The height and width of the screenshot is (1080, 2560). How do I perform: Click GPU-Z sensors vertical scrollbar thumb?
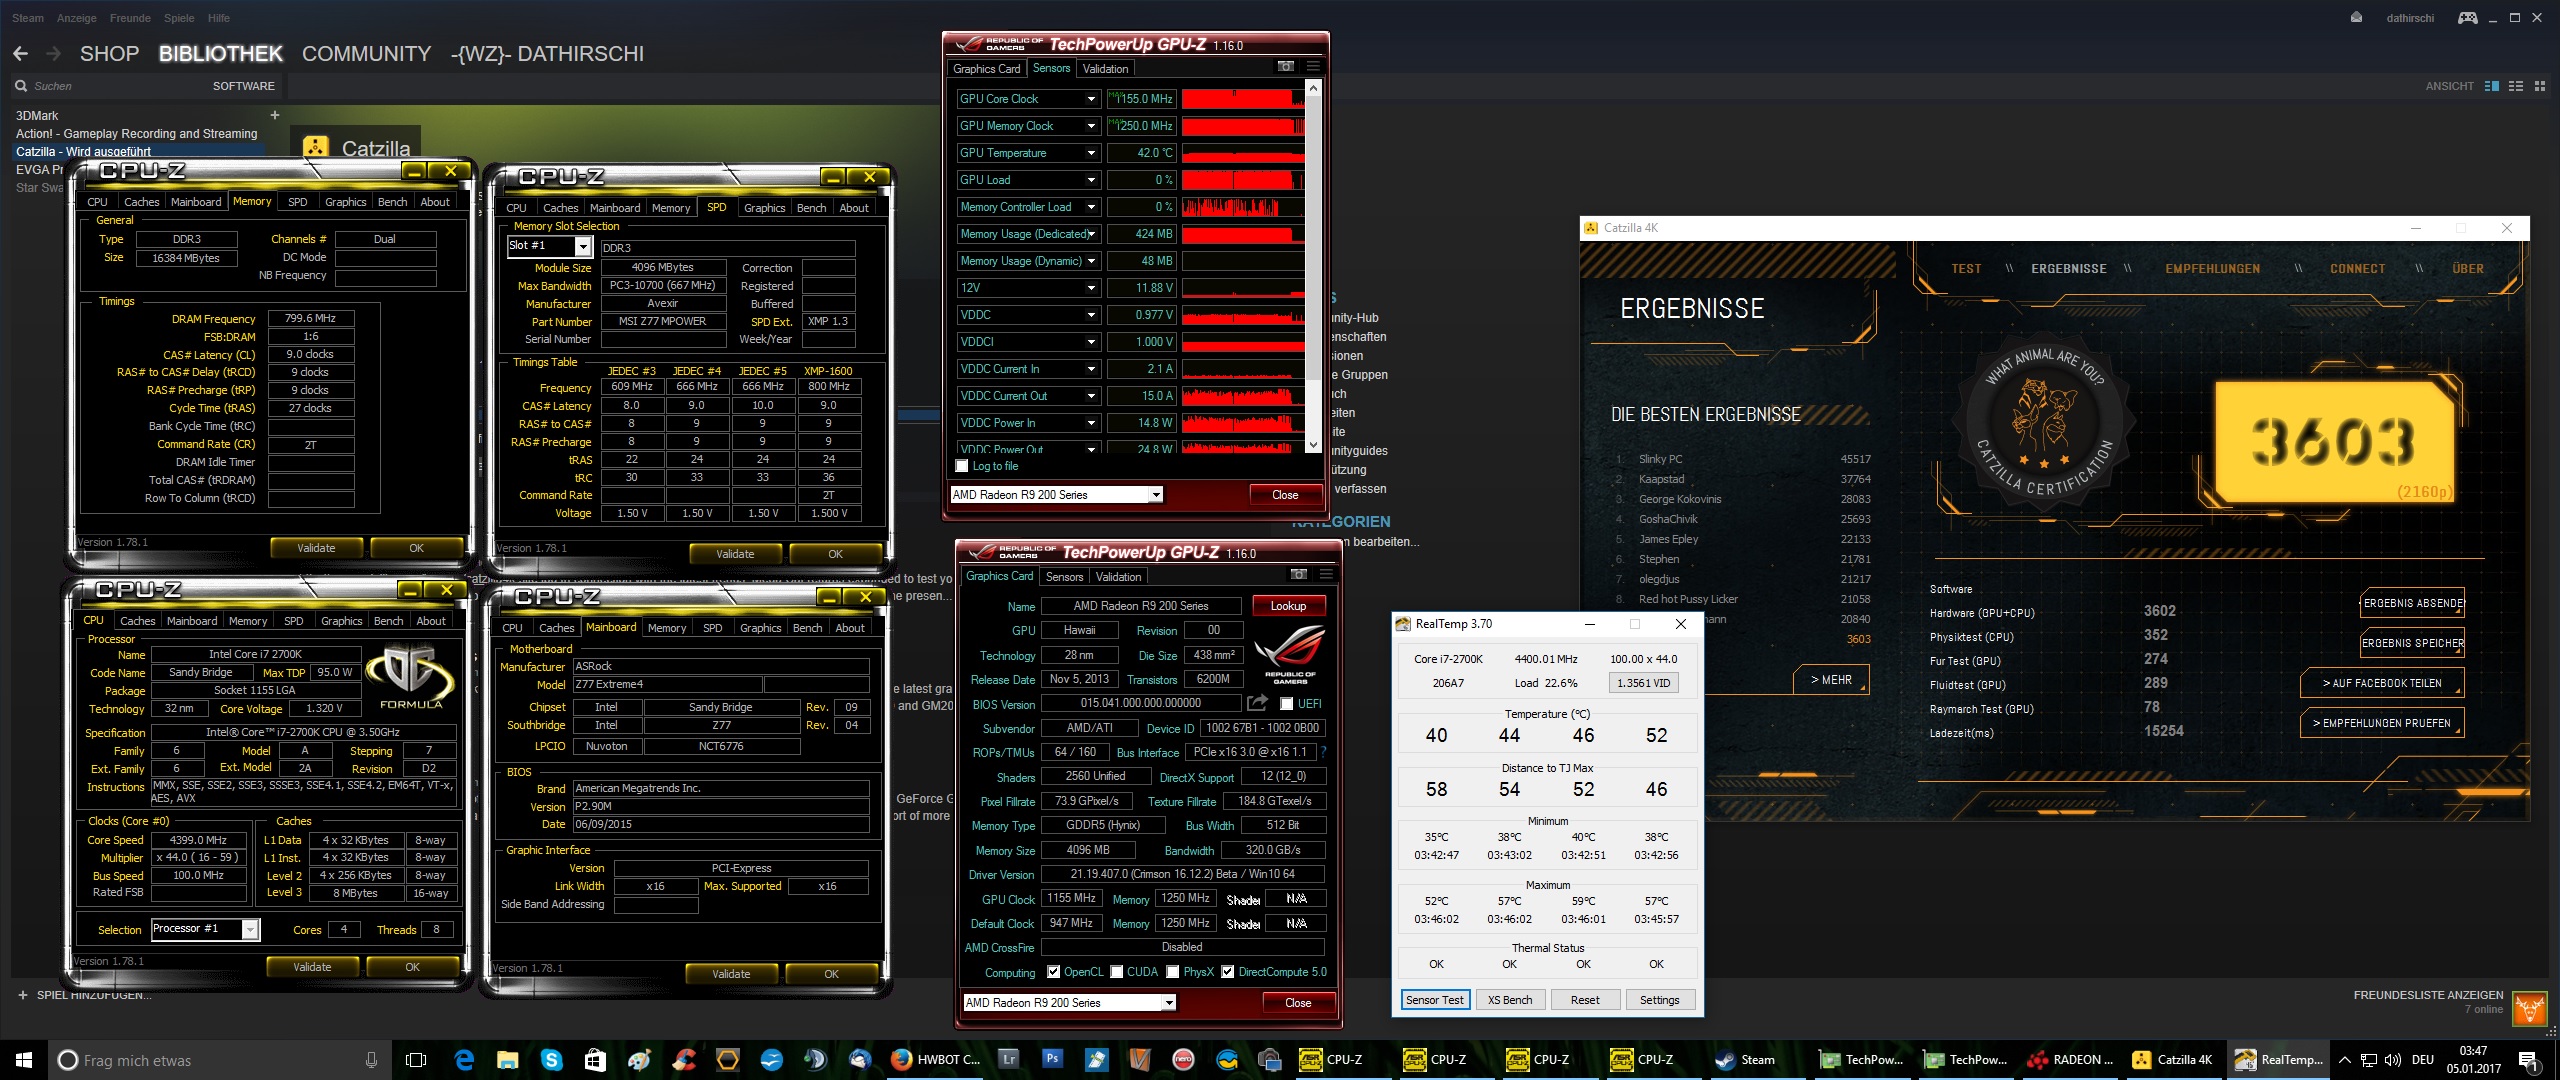(x=1313, y=240)
